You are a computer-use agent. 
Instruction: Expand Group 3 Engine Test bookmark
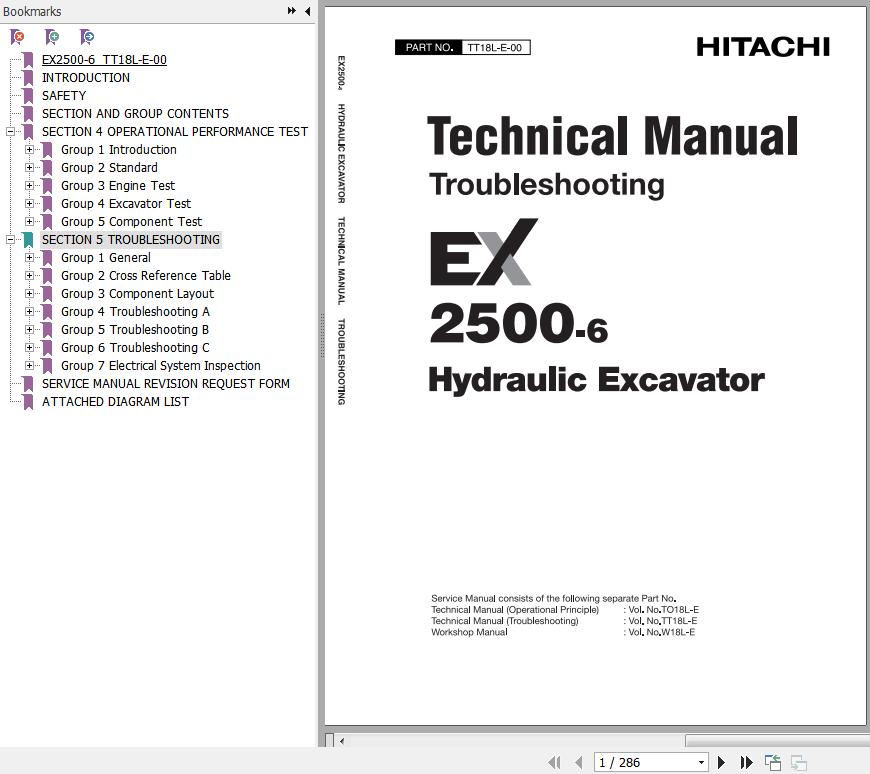[x=29, y=186]
